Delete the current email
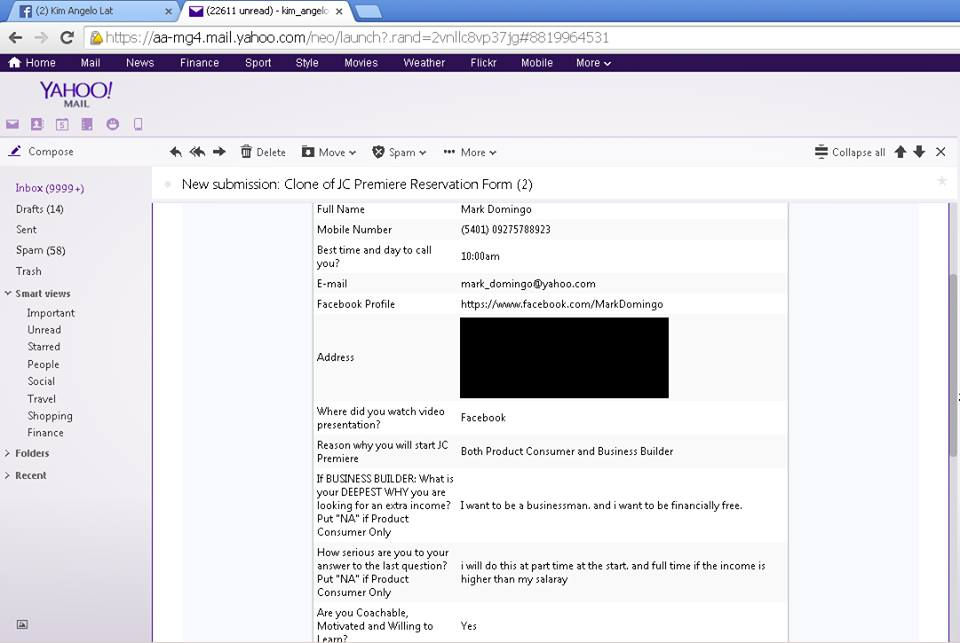 pyautogui.click(x=263, y=152)
